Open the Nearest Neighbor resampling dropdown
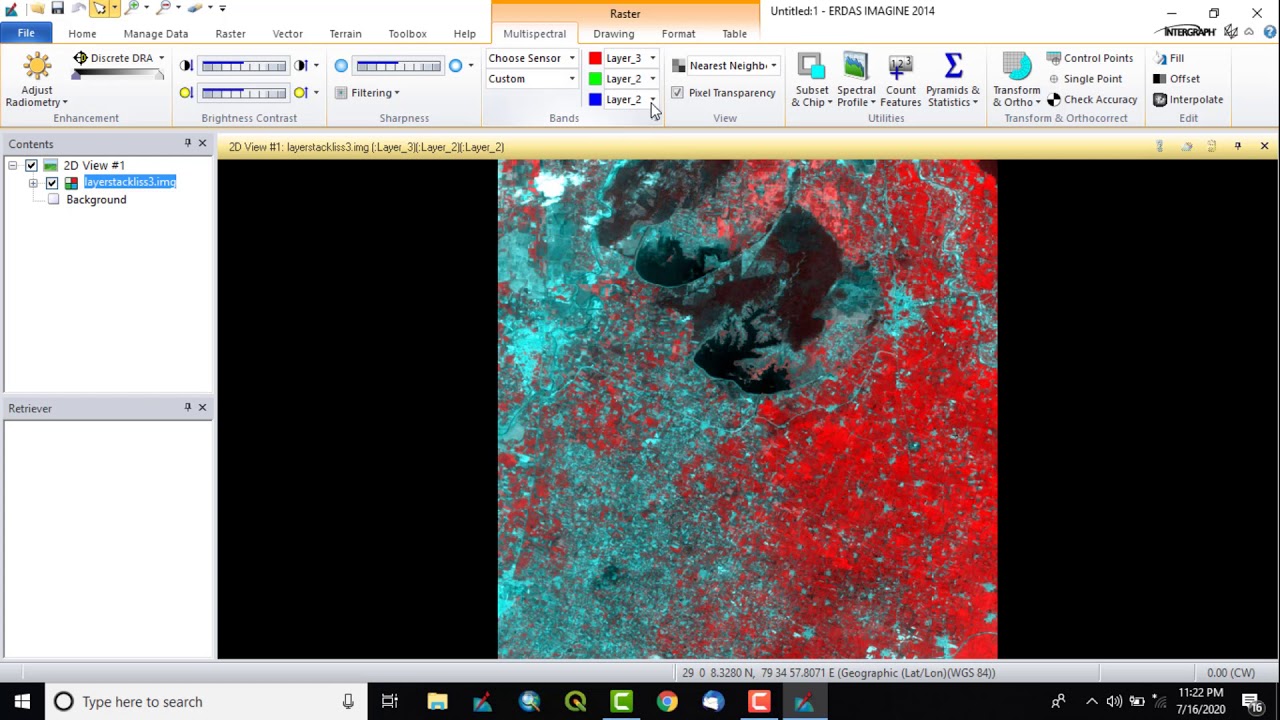 (773, 66)
